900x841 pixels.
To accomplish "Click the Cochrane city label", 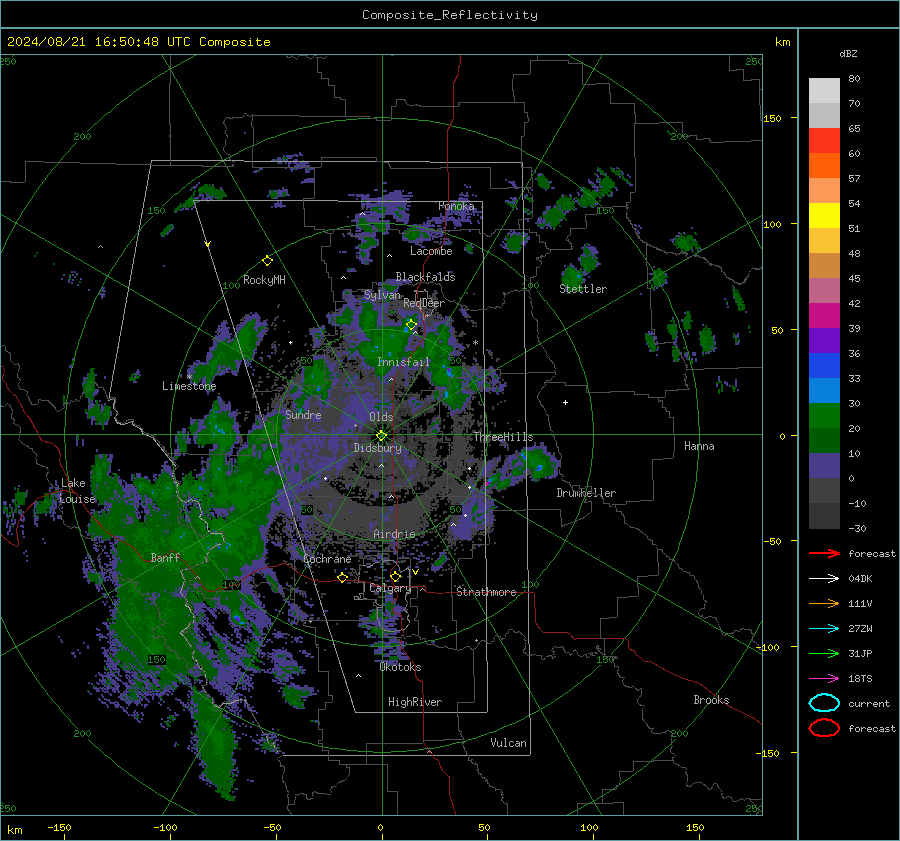I will (327, 559).
